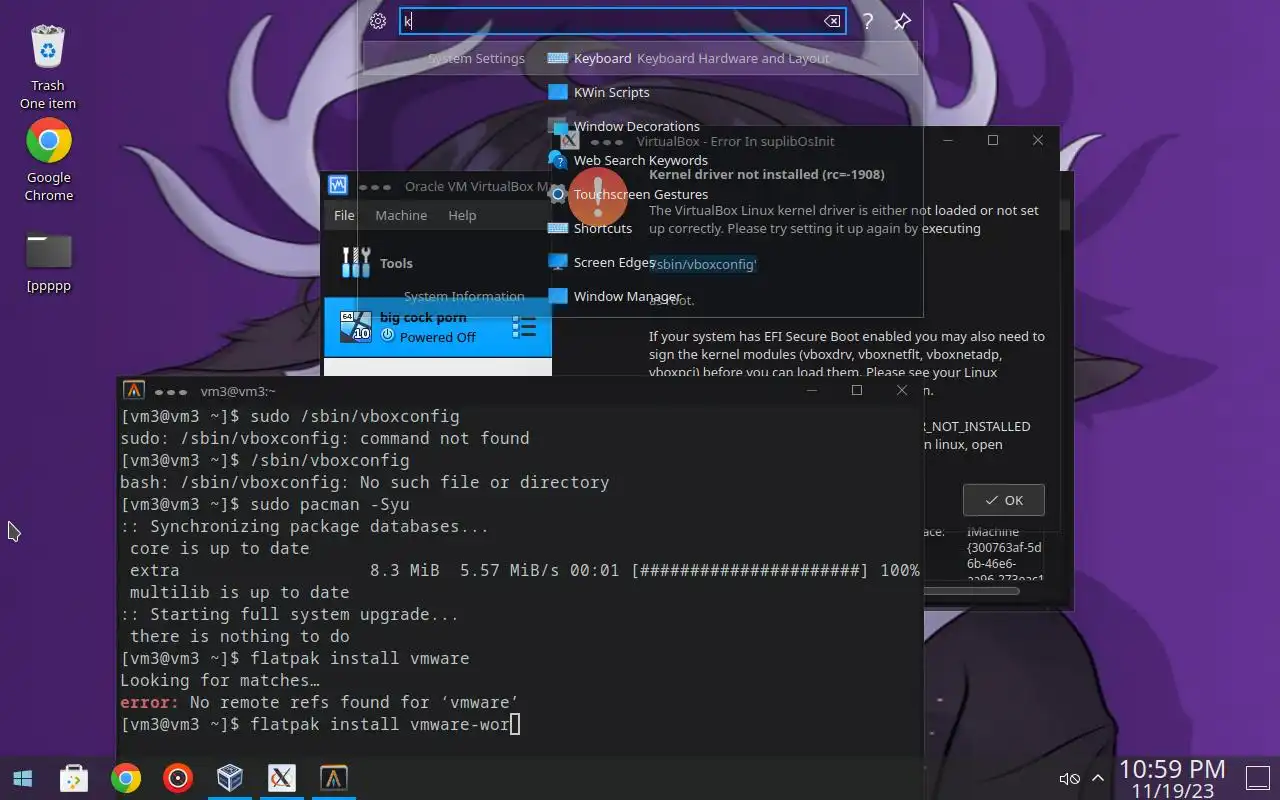Expand hidden system tray icons arrow
This screenshot has width=1280, height=800.
coord(1098,778)
